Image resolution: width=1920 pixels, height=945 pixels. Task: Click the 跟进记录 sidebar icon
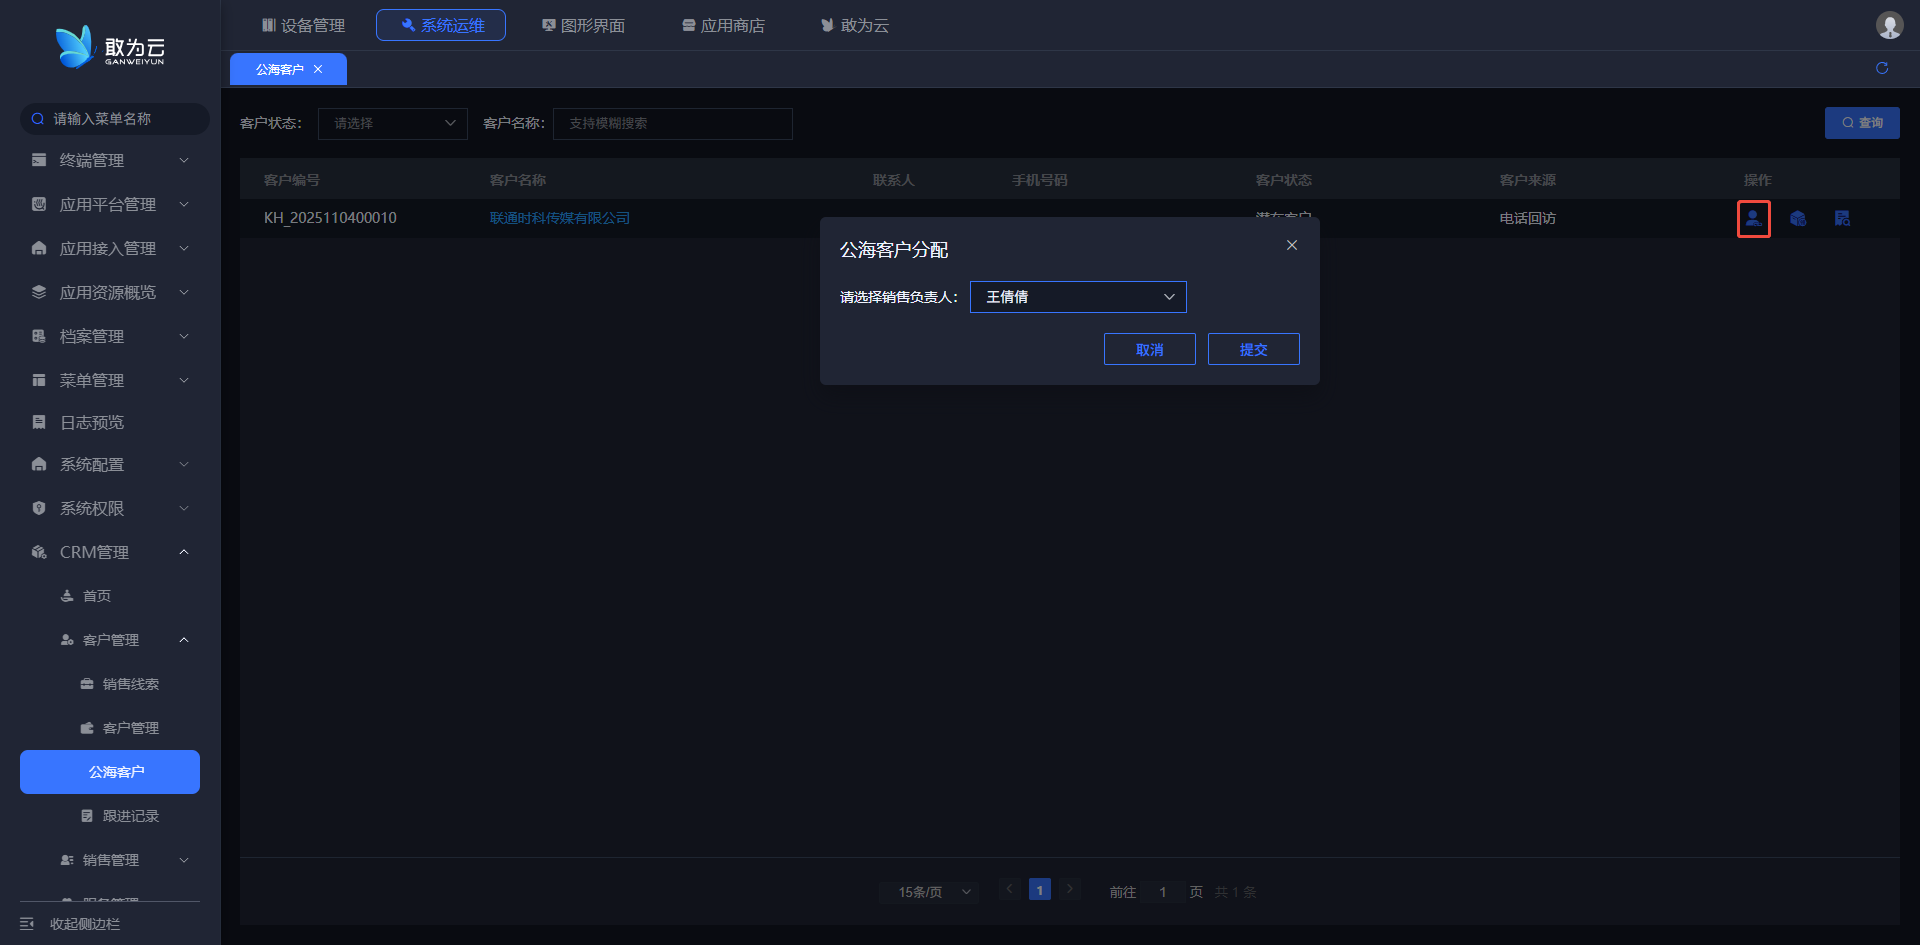click(x=87, y=816)
